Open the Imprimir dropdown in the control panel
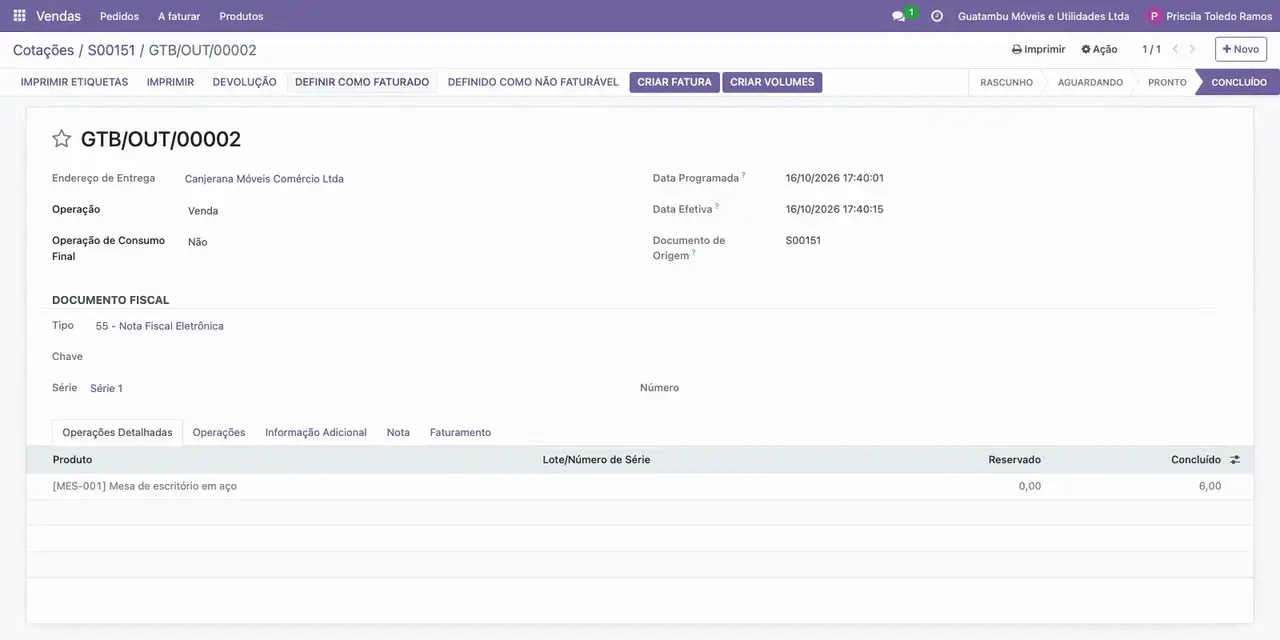Viewport: 1280px width, 640px height. 1039,49
